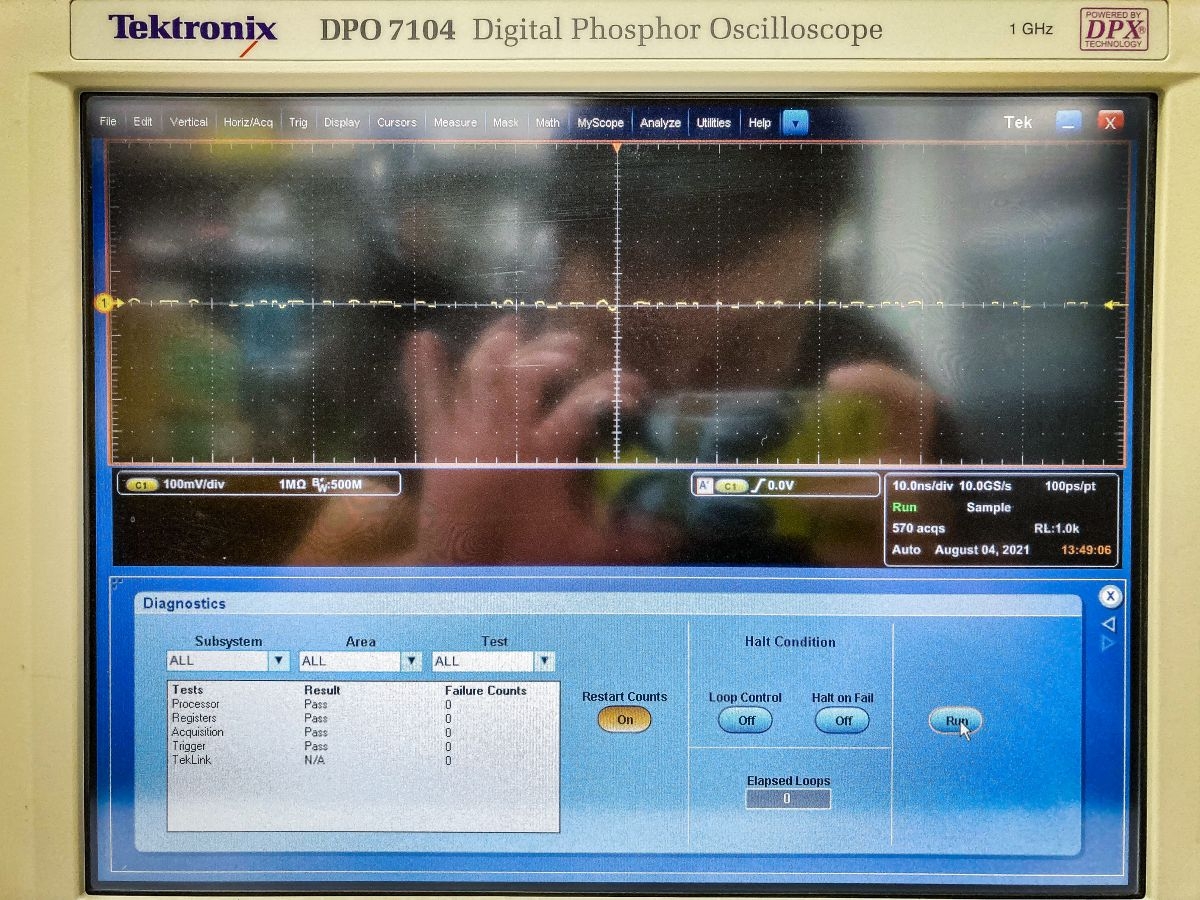Select the Acquisition test row
1200x900 pixels.
coord(362,732)
